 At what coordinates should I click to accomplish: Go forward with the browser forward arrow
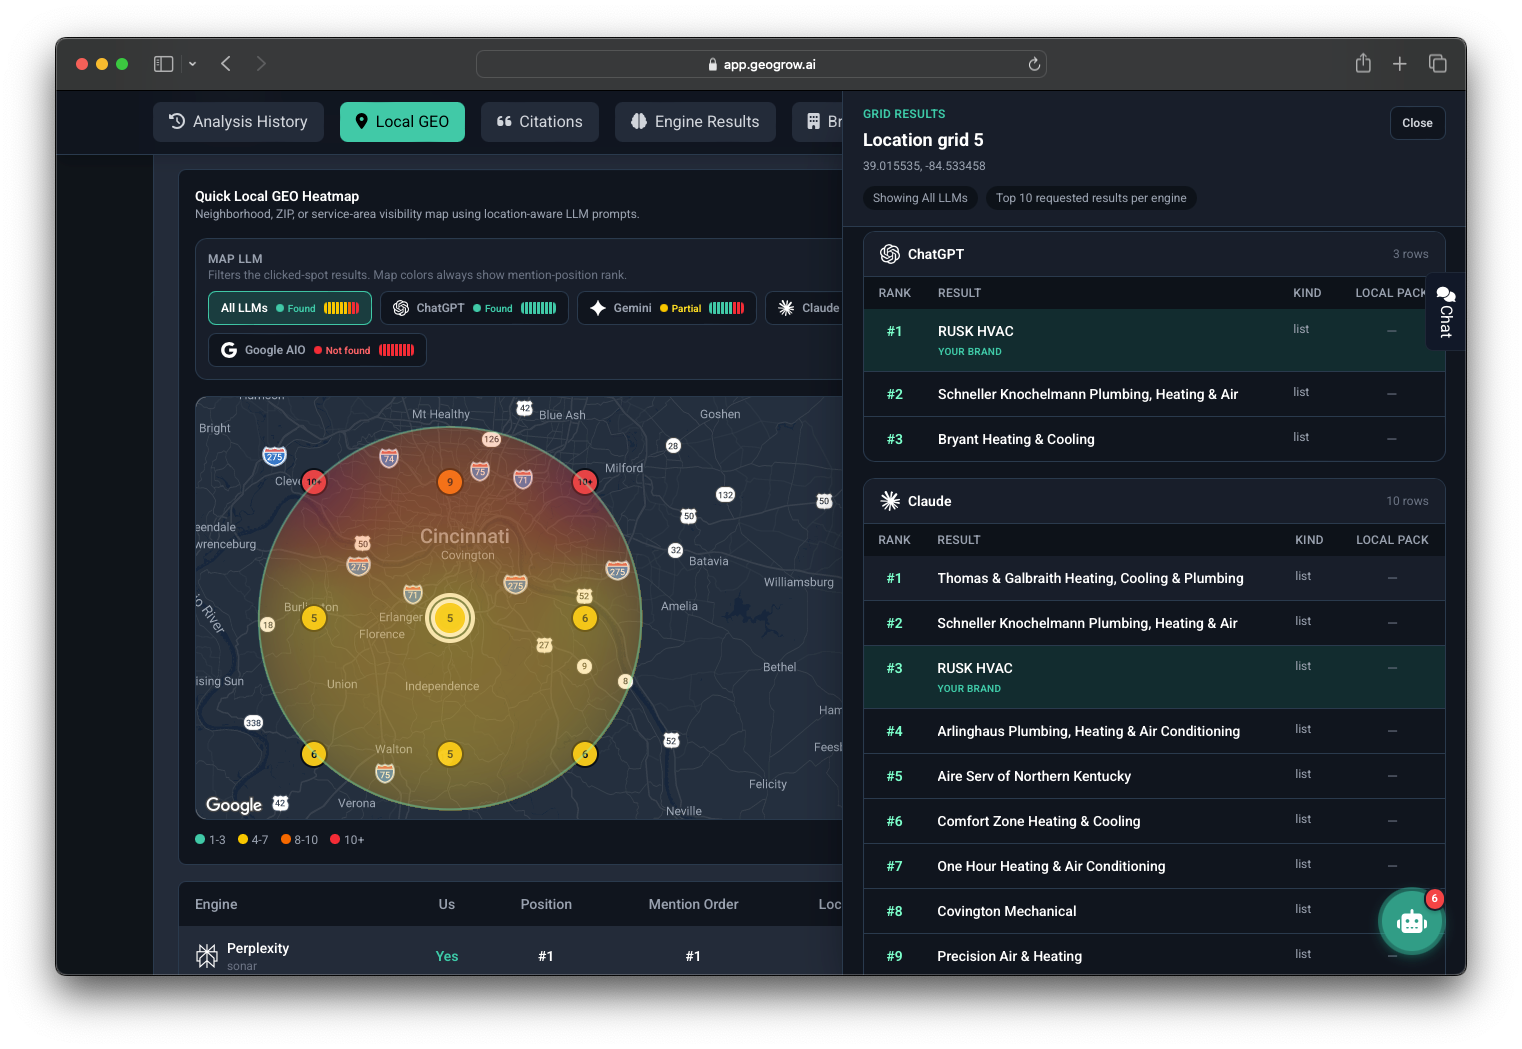pos(261,64)
